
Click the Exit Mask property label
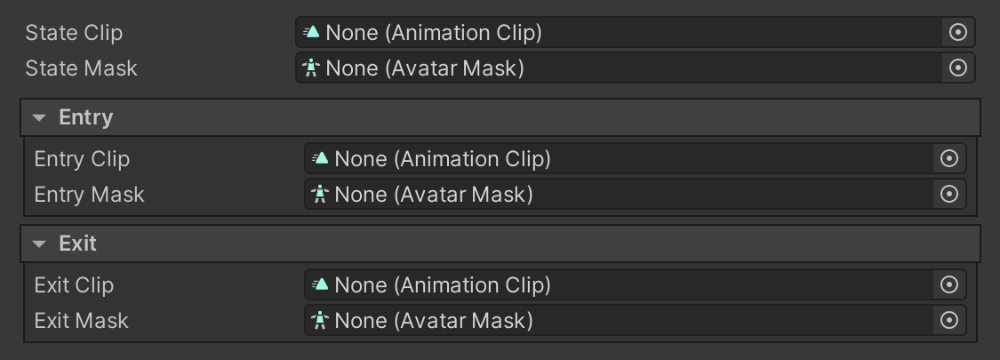coord(81,320)
